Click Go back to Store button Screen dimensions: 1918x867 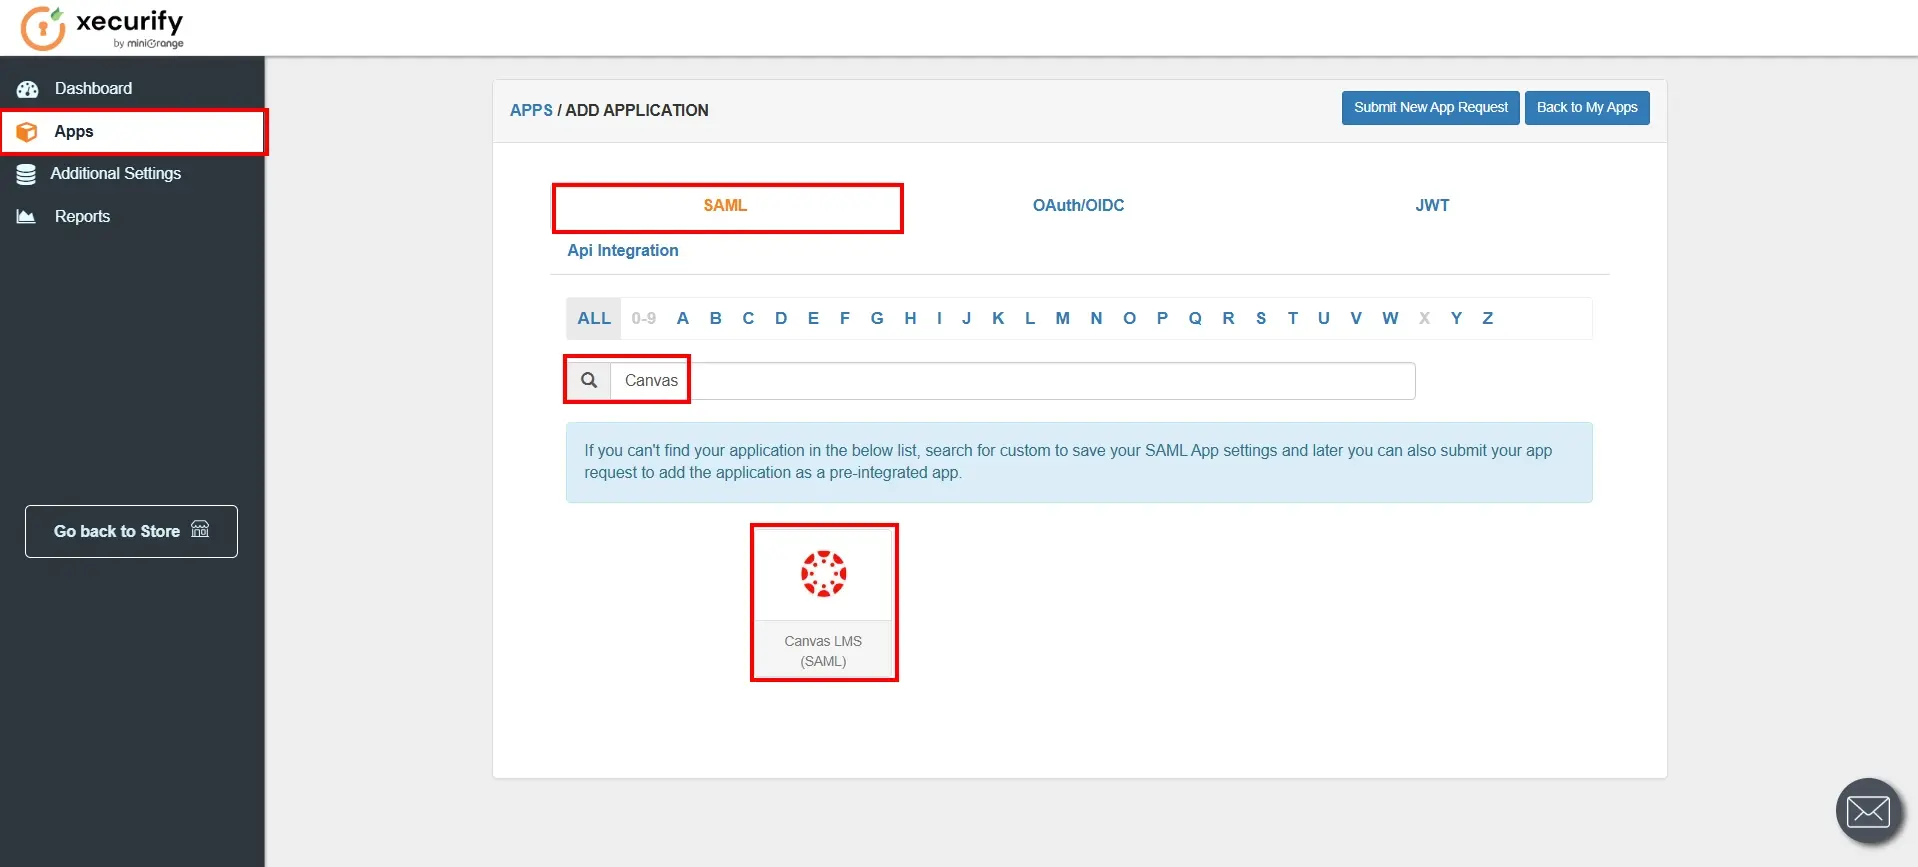pos(131,531)
